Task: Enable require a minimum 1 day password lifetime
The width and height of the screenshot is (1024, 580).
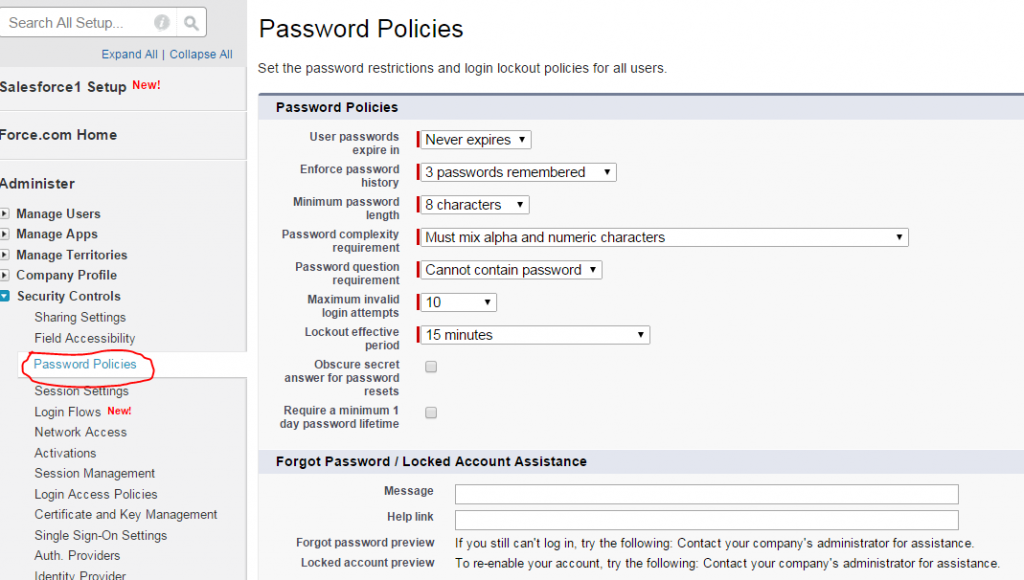Action: pos(430,412)
